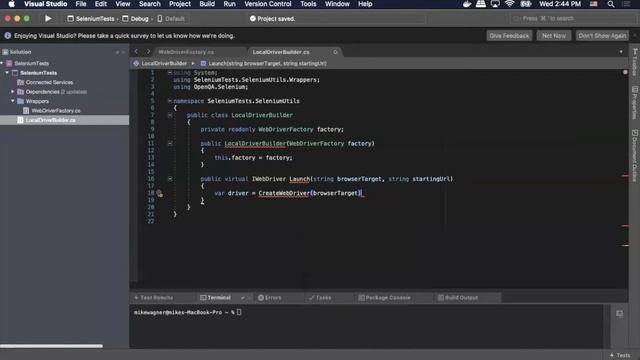
Task: Collapse the using directives fold on line 1
Action: (170, 73)
